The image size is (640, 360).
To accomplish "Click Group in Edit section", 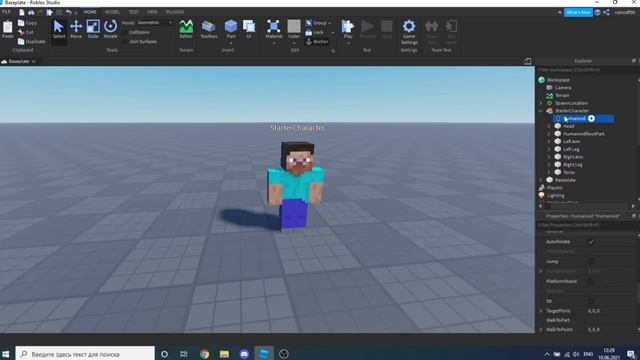I will (x=316, y=23).
